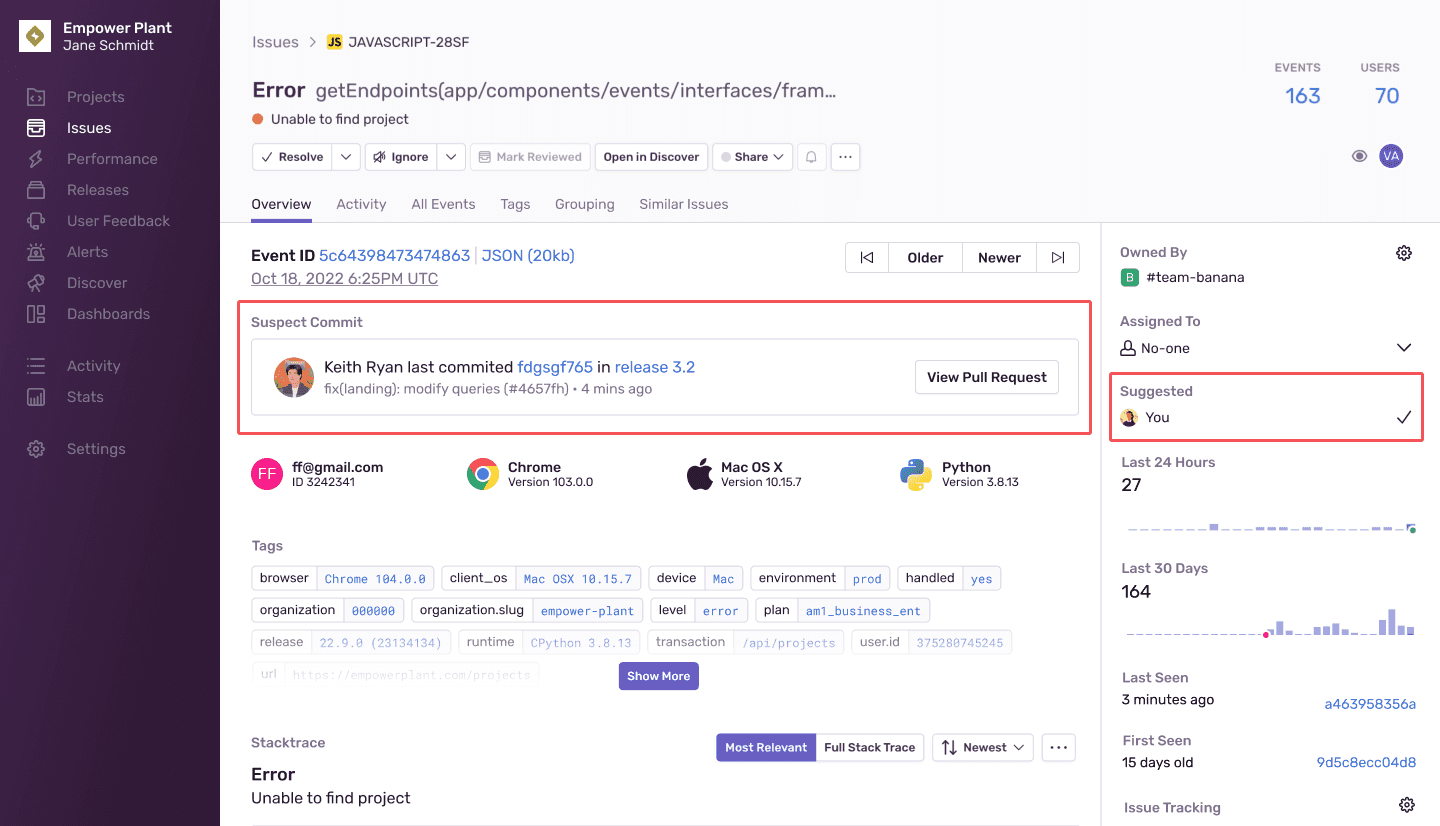Expand the Resolve dropdown arrow
Image resolution: width=1440 pixels, height=826 pixels.
pos(346,156)
